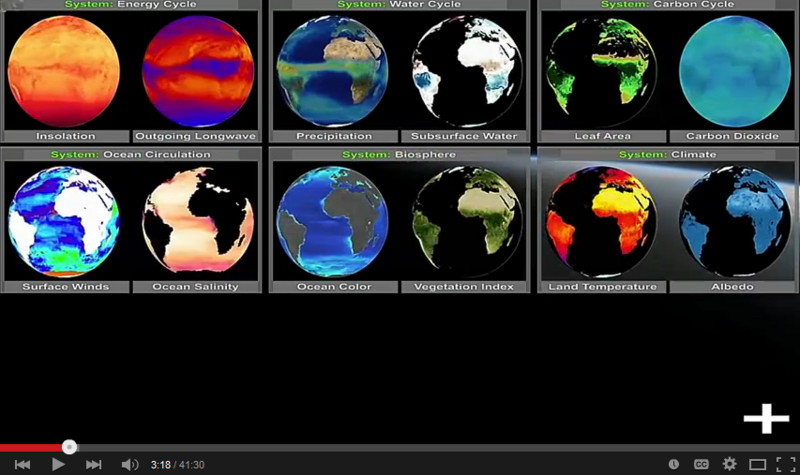The width and height of the screenshot is (800, 475).
Task: Select the Land Temperature globe
Action: [602, 221]
